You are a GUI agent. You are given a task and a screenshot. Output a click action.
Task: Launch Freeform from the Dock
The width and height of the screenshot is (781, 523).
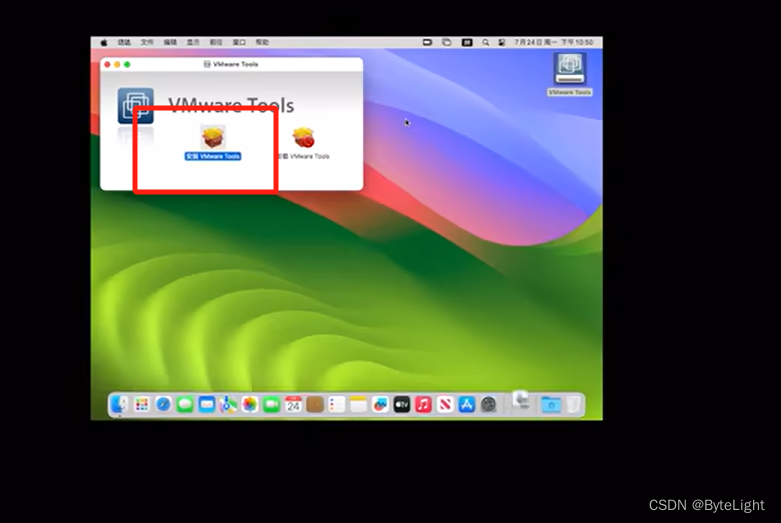(380, 404)
